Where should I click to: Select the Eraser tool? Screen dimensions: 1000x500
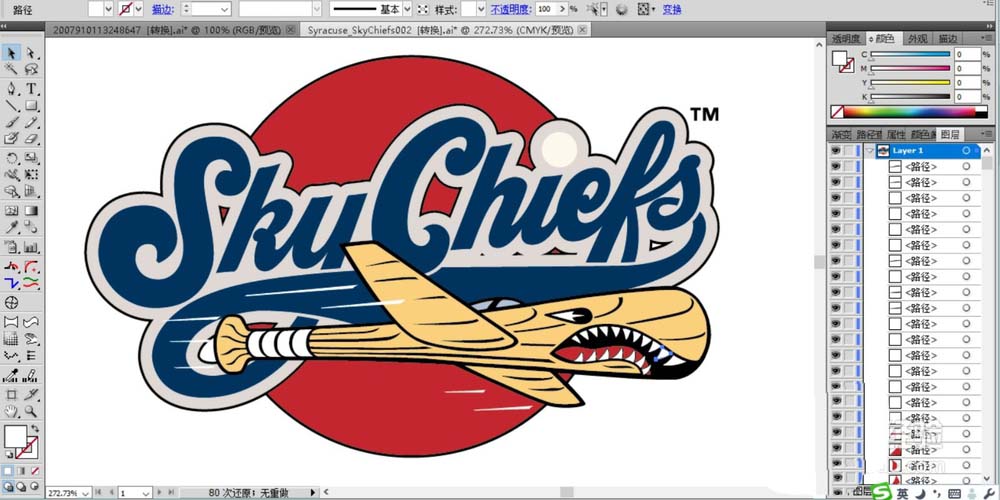31,138
